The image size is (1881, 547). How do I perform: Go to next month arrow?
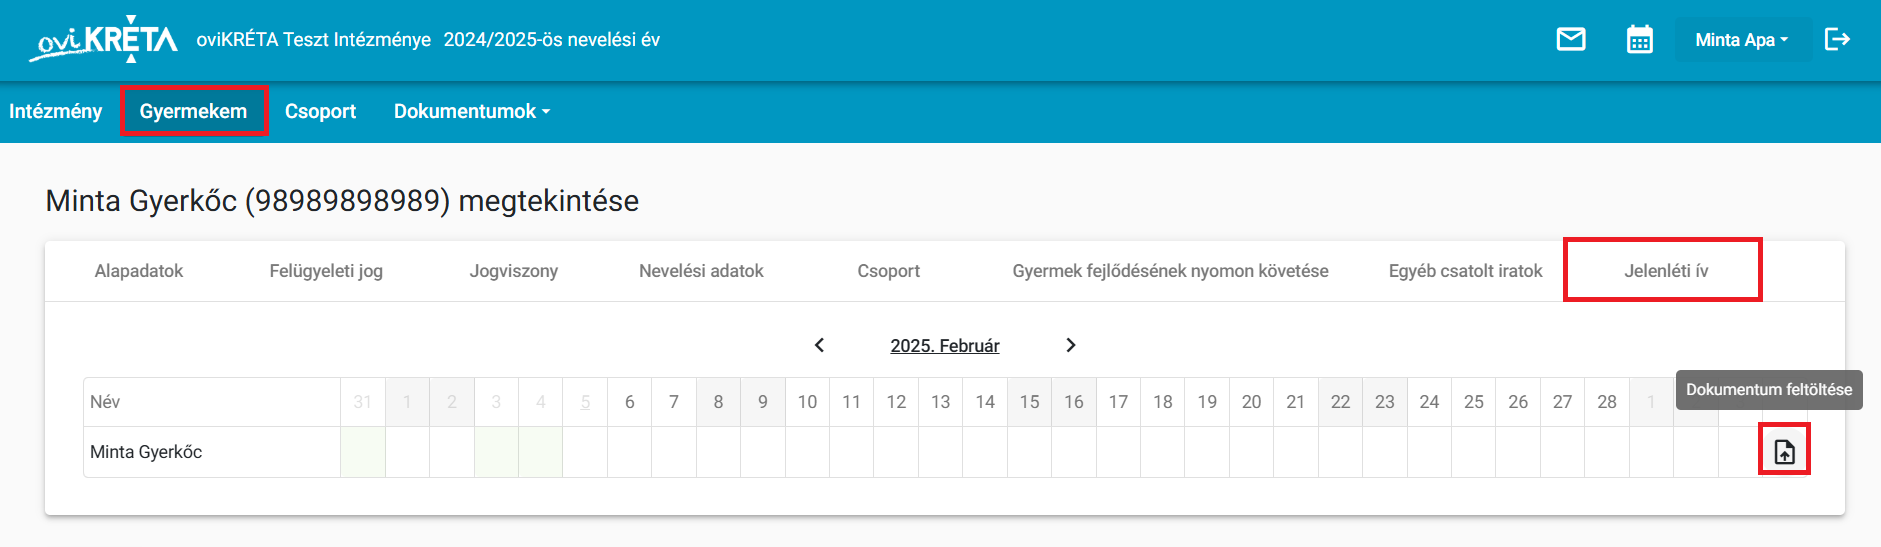[1071, 345]
